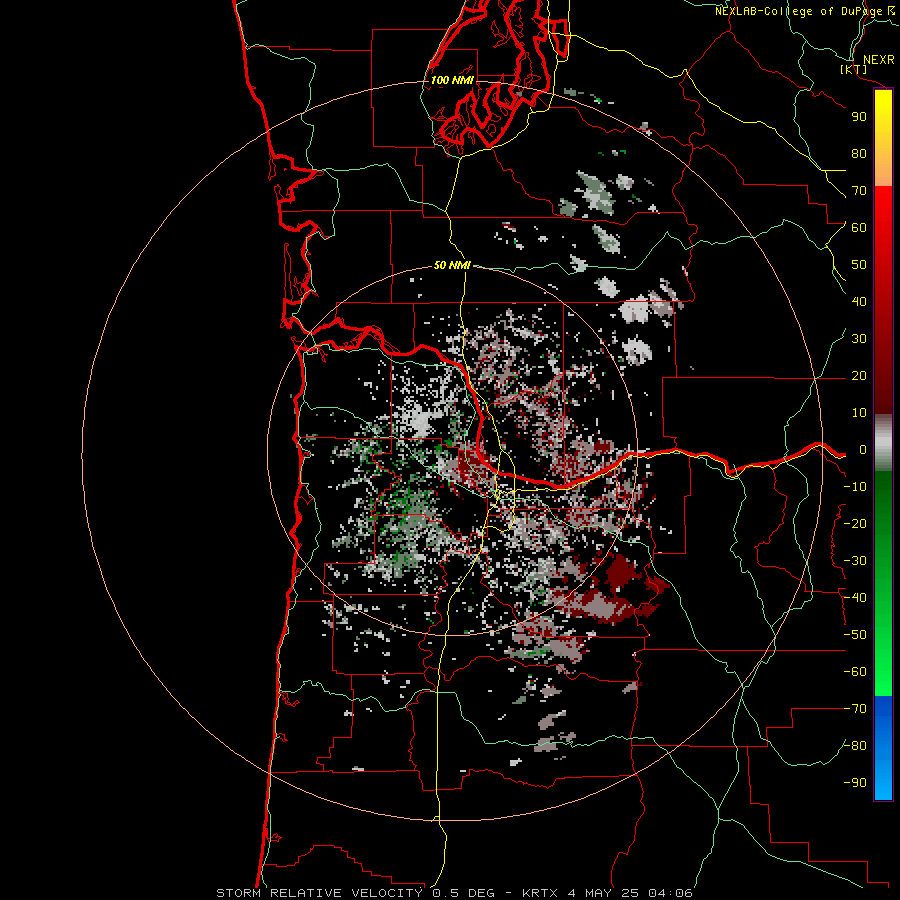Select the orange segment near 70 on scale
Screen dimensions: 900x900
[883, 171]
